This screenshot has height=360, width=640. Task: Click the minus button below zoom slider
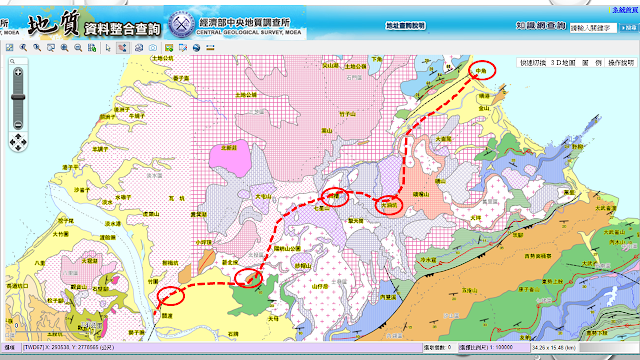click(x=18, y=124)
